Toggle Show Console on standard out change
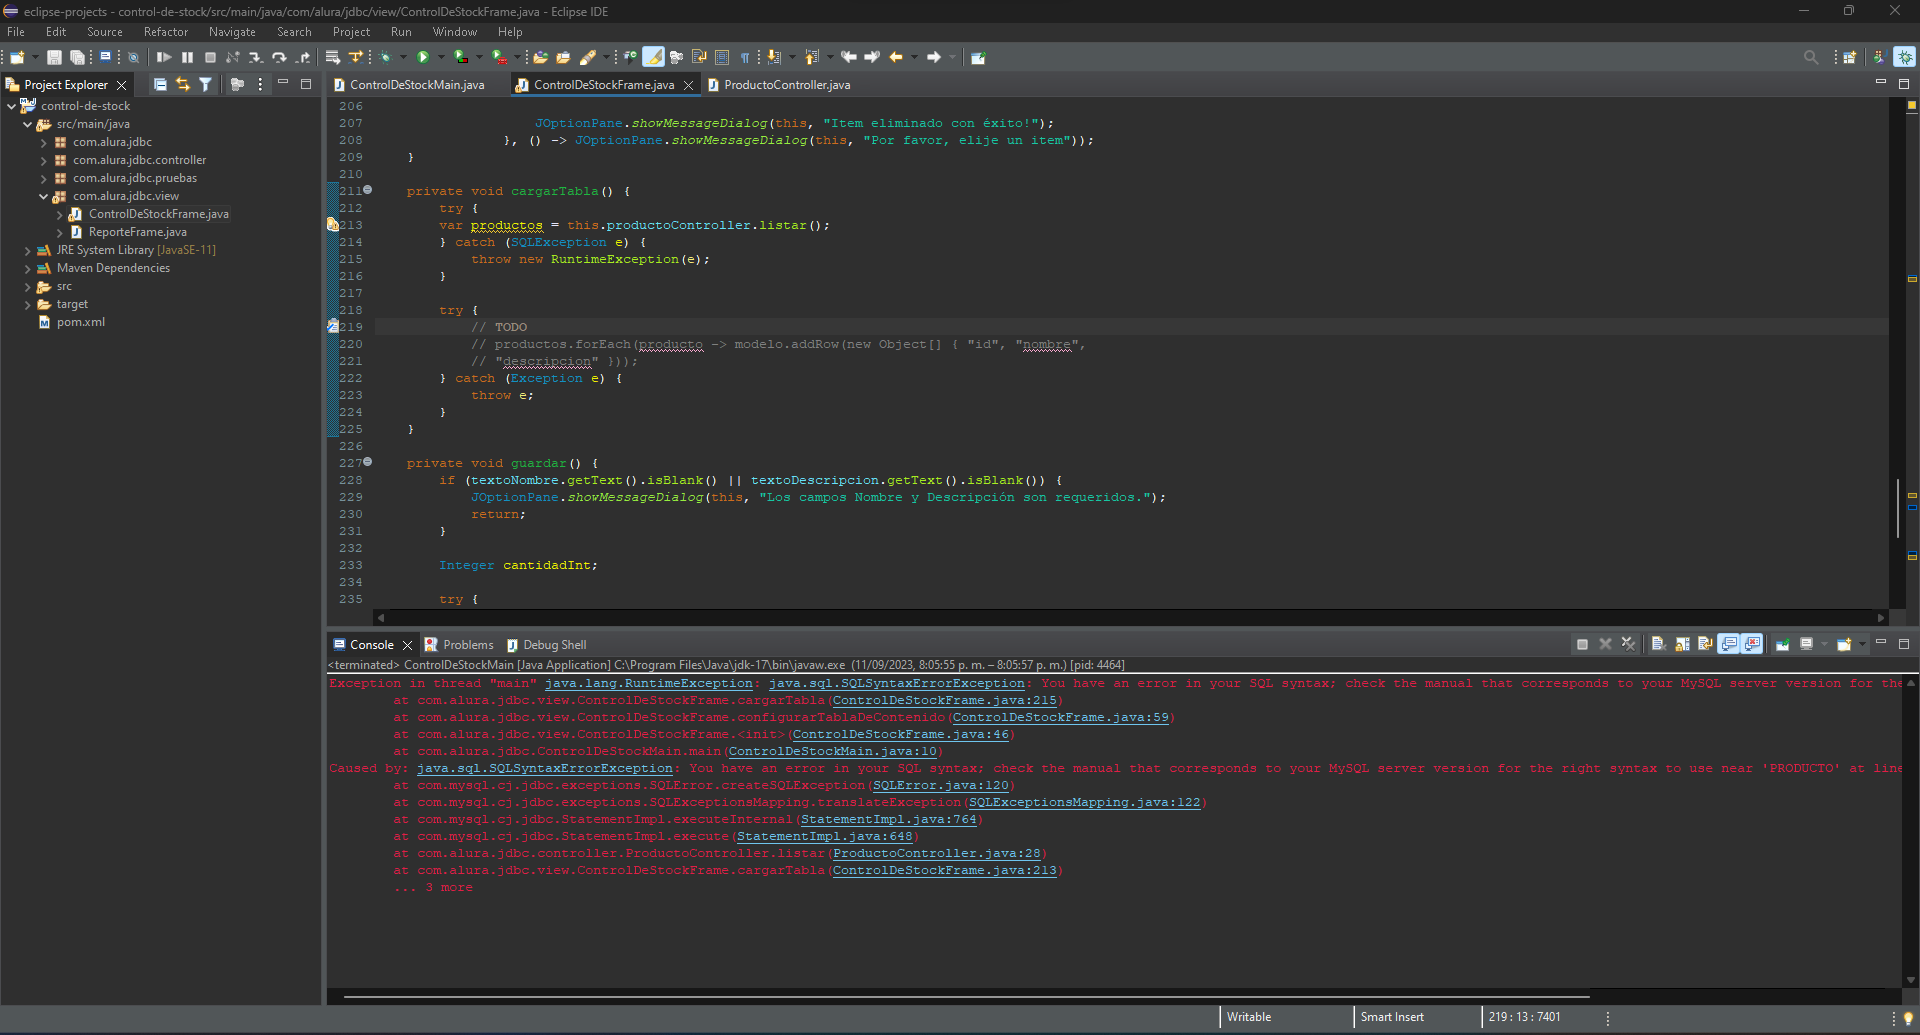 [x=1729, y=644]
